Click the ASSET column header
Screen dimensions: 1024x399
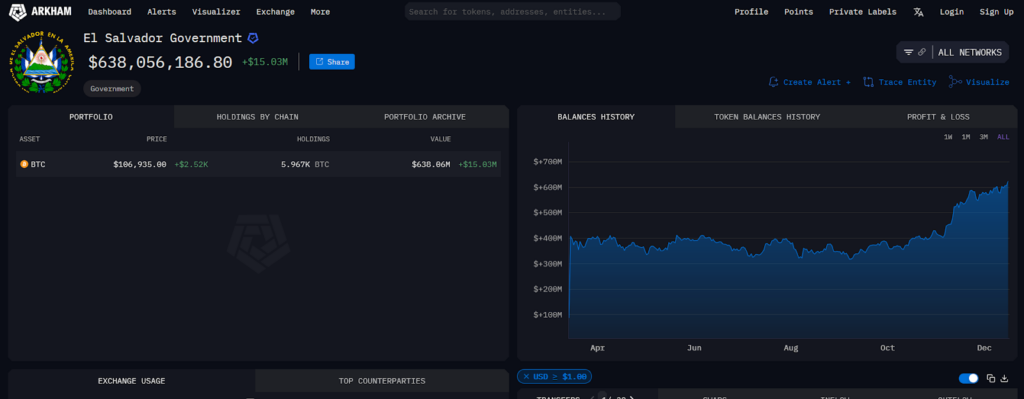click(29, 139)
